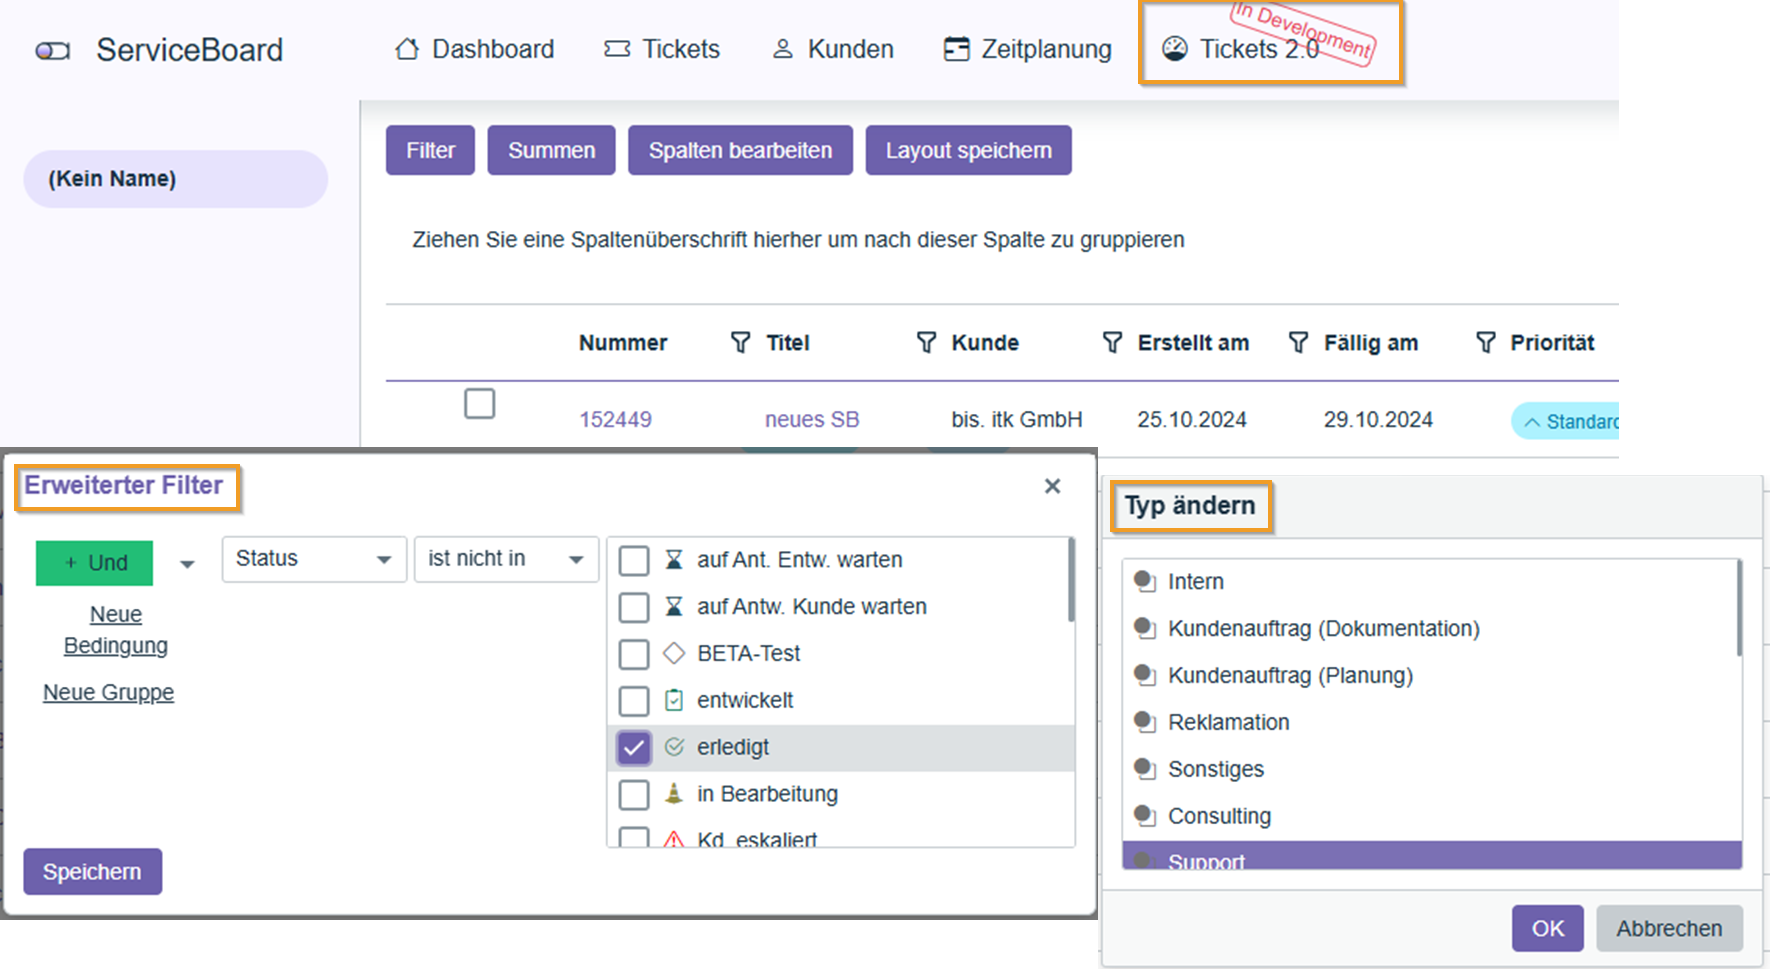Open the 'ist nicht in' operator dropdown
The height and width of the screenshot is (969, 1770).
(505, 559)
